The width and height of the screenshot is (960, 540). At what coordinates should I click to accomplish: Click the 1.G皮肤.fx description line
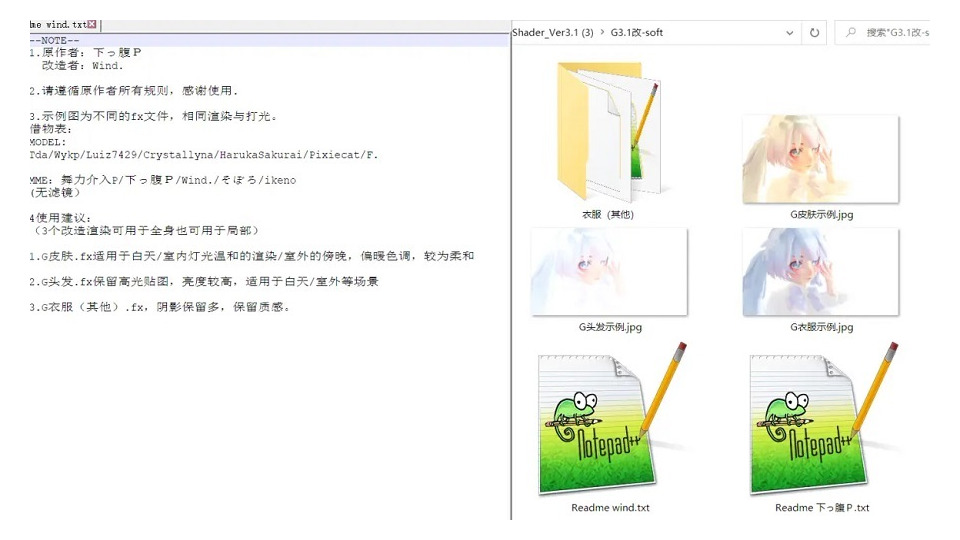[x=251, y=256]
